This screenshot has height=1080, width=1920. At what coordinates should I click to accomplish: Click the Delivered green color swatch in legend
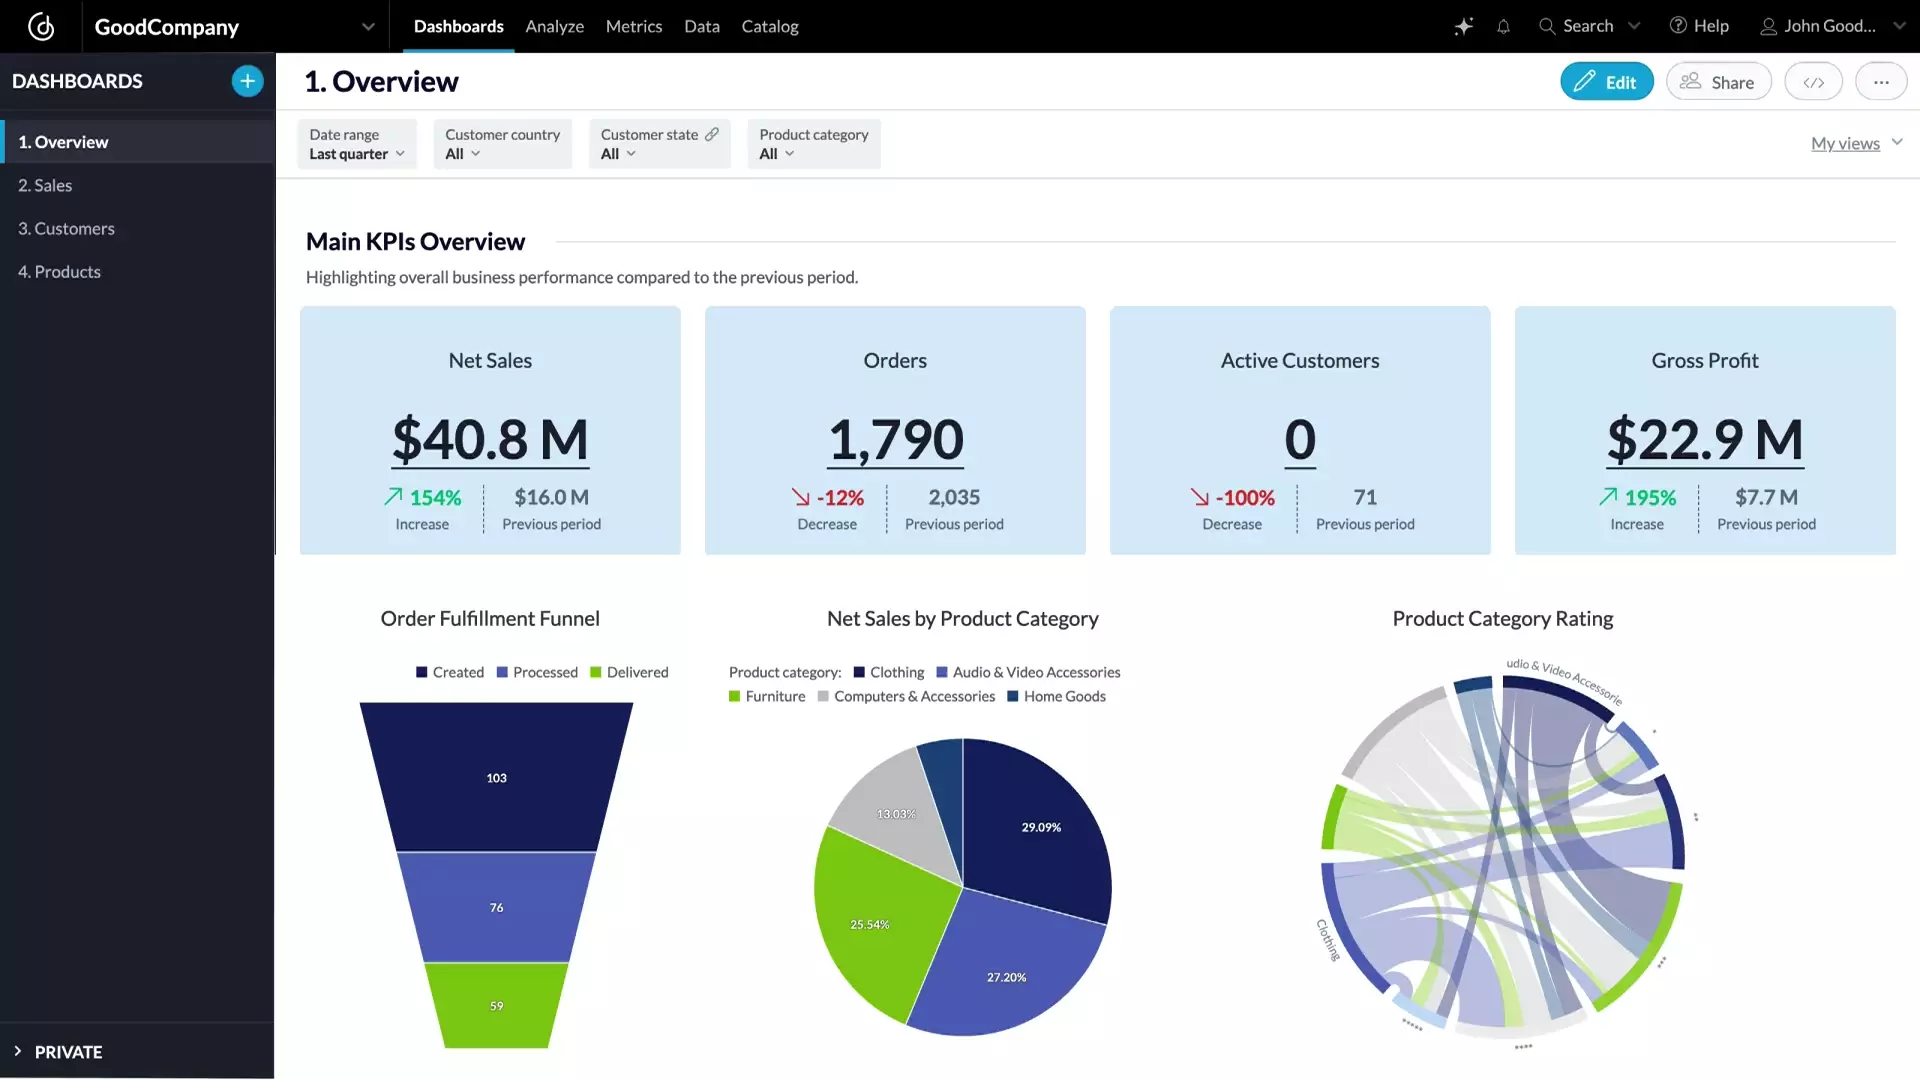click(596, 672)
